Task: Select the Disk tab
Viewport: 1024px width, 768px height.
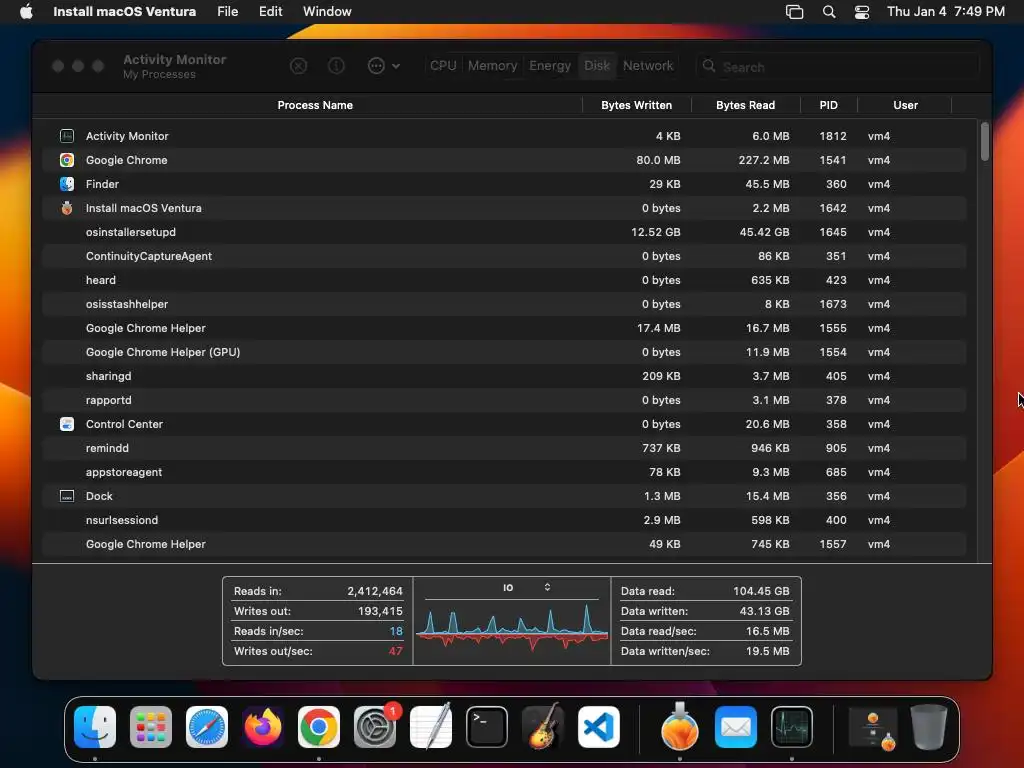Action: click(x=597, y=66)
